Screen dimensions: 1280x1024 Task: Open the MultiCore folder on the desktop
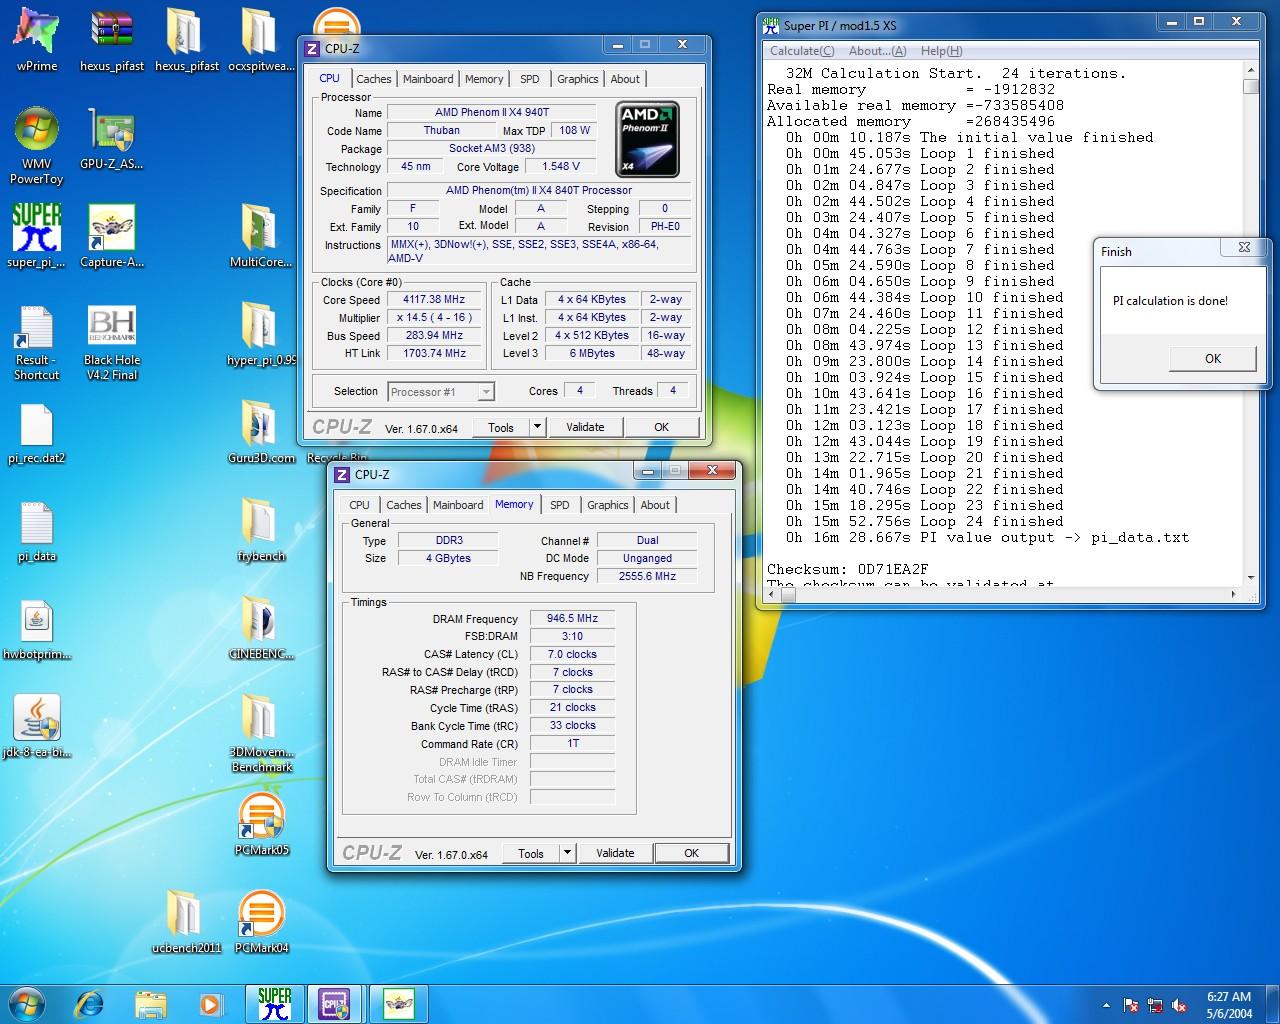coord(260,236)
